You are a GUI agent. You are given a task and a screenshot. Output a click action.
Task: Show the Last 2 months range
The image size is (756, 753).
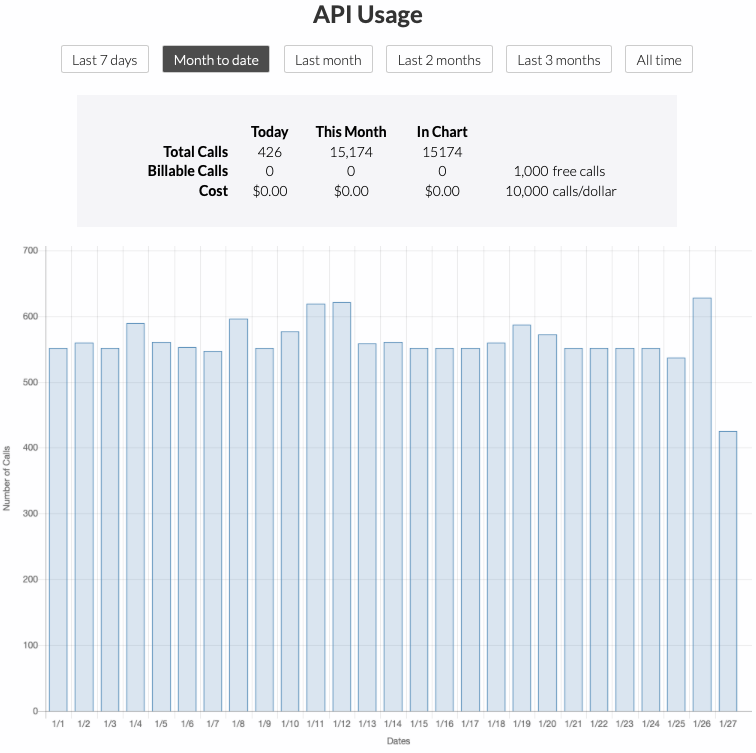click(439, 60)
